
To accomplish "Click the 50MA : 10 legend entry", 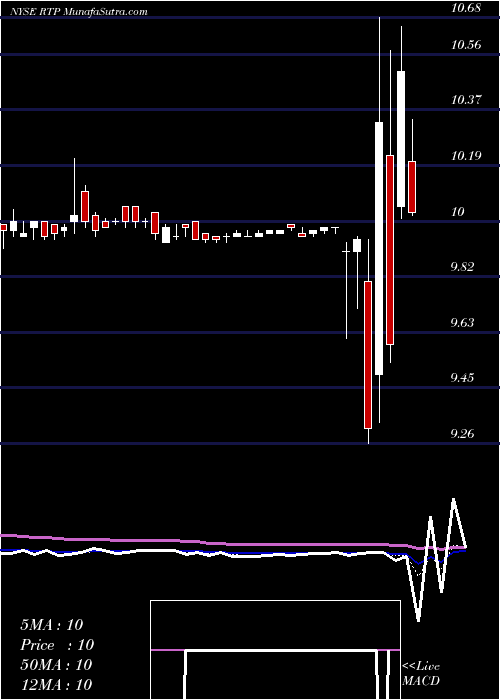I will (56, 664).
